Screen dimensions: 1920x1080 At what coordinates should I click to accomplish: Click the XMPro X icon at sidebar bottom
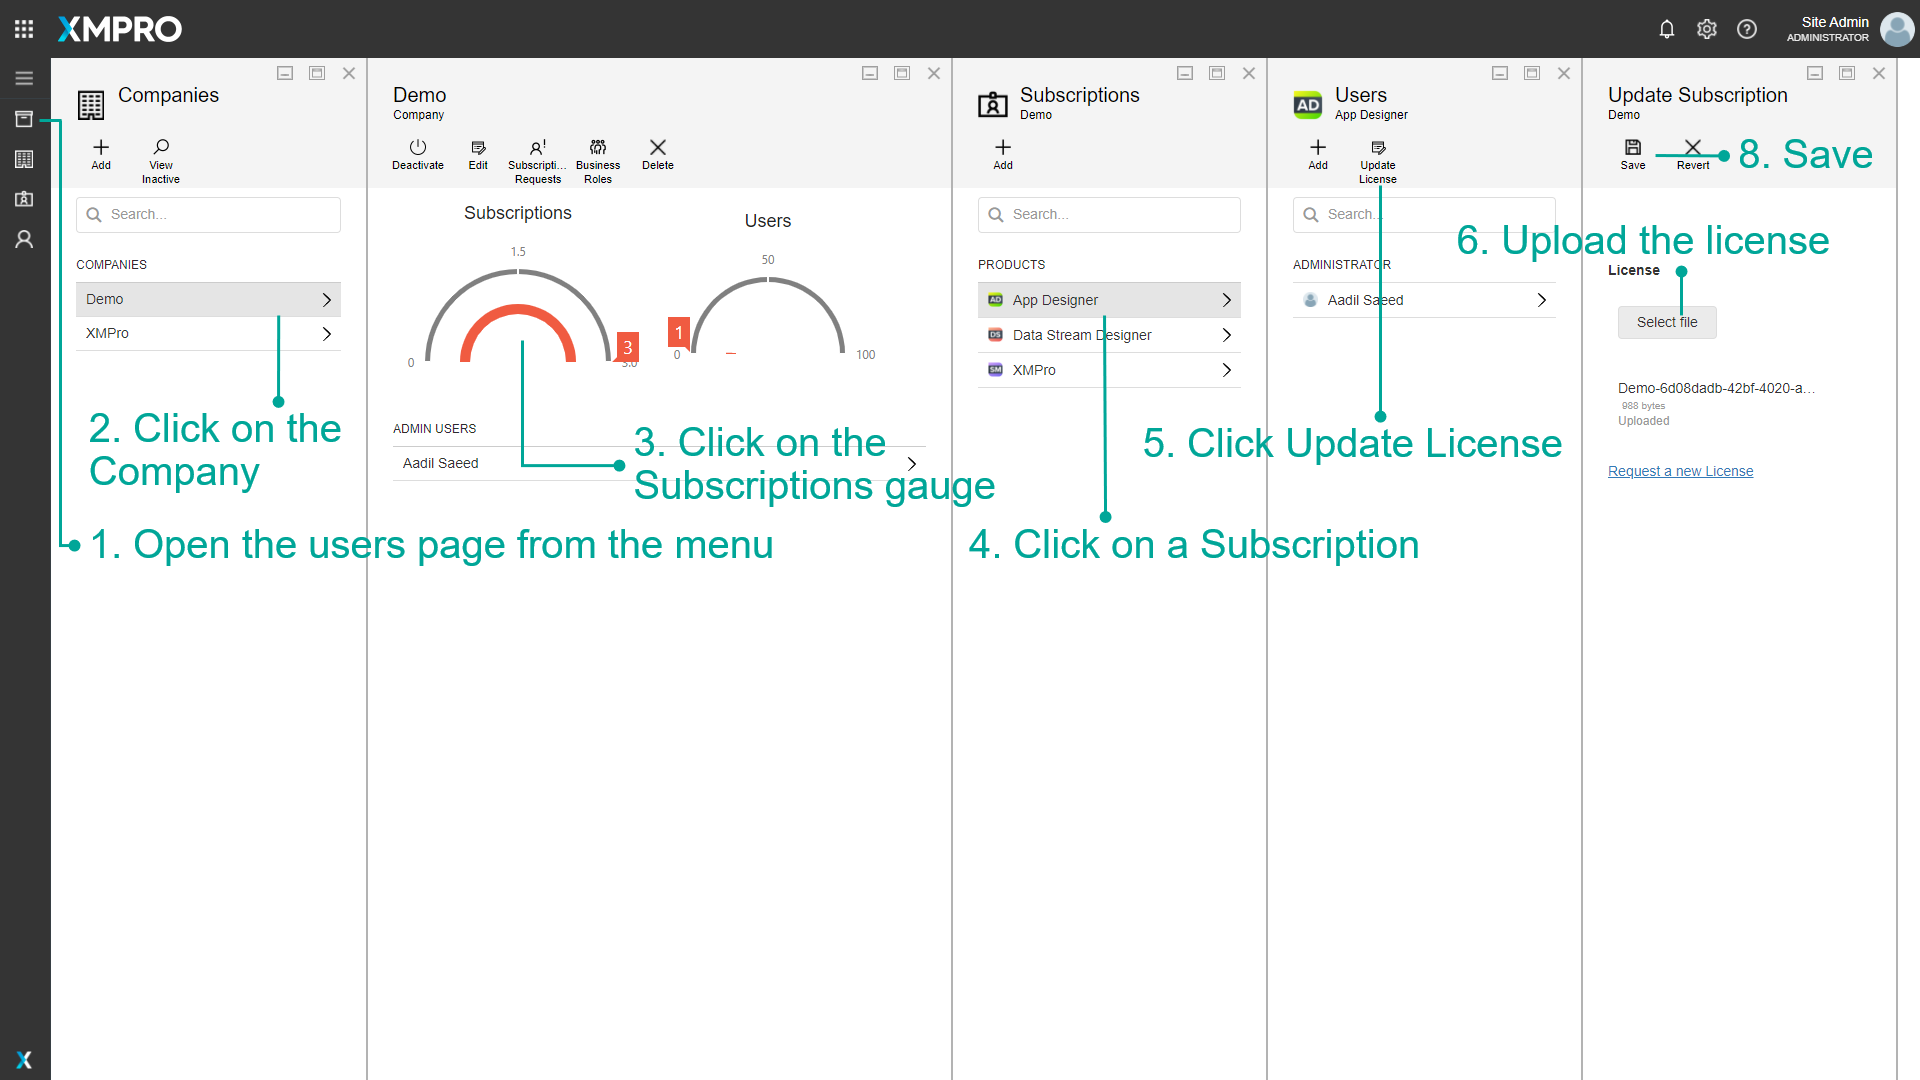[x=24, y=1060]
